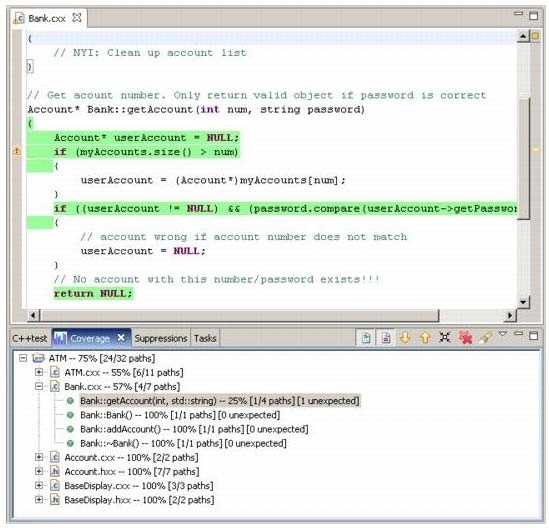549x528 pixels.
Task: Collapse the ATM project tree node
Action: click(23, 358)
